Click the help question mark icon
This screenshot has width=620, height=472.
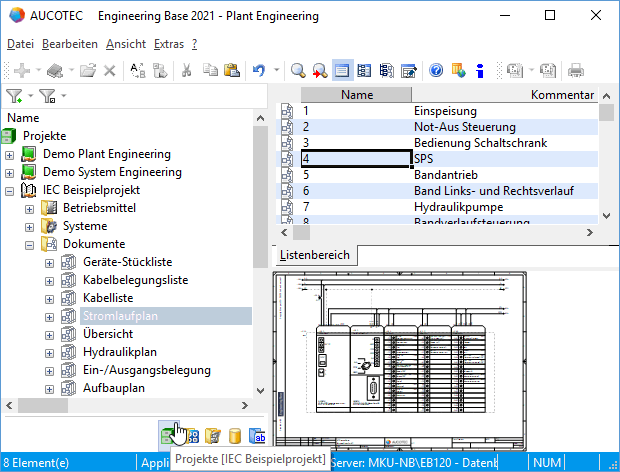tap(436, 70)
